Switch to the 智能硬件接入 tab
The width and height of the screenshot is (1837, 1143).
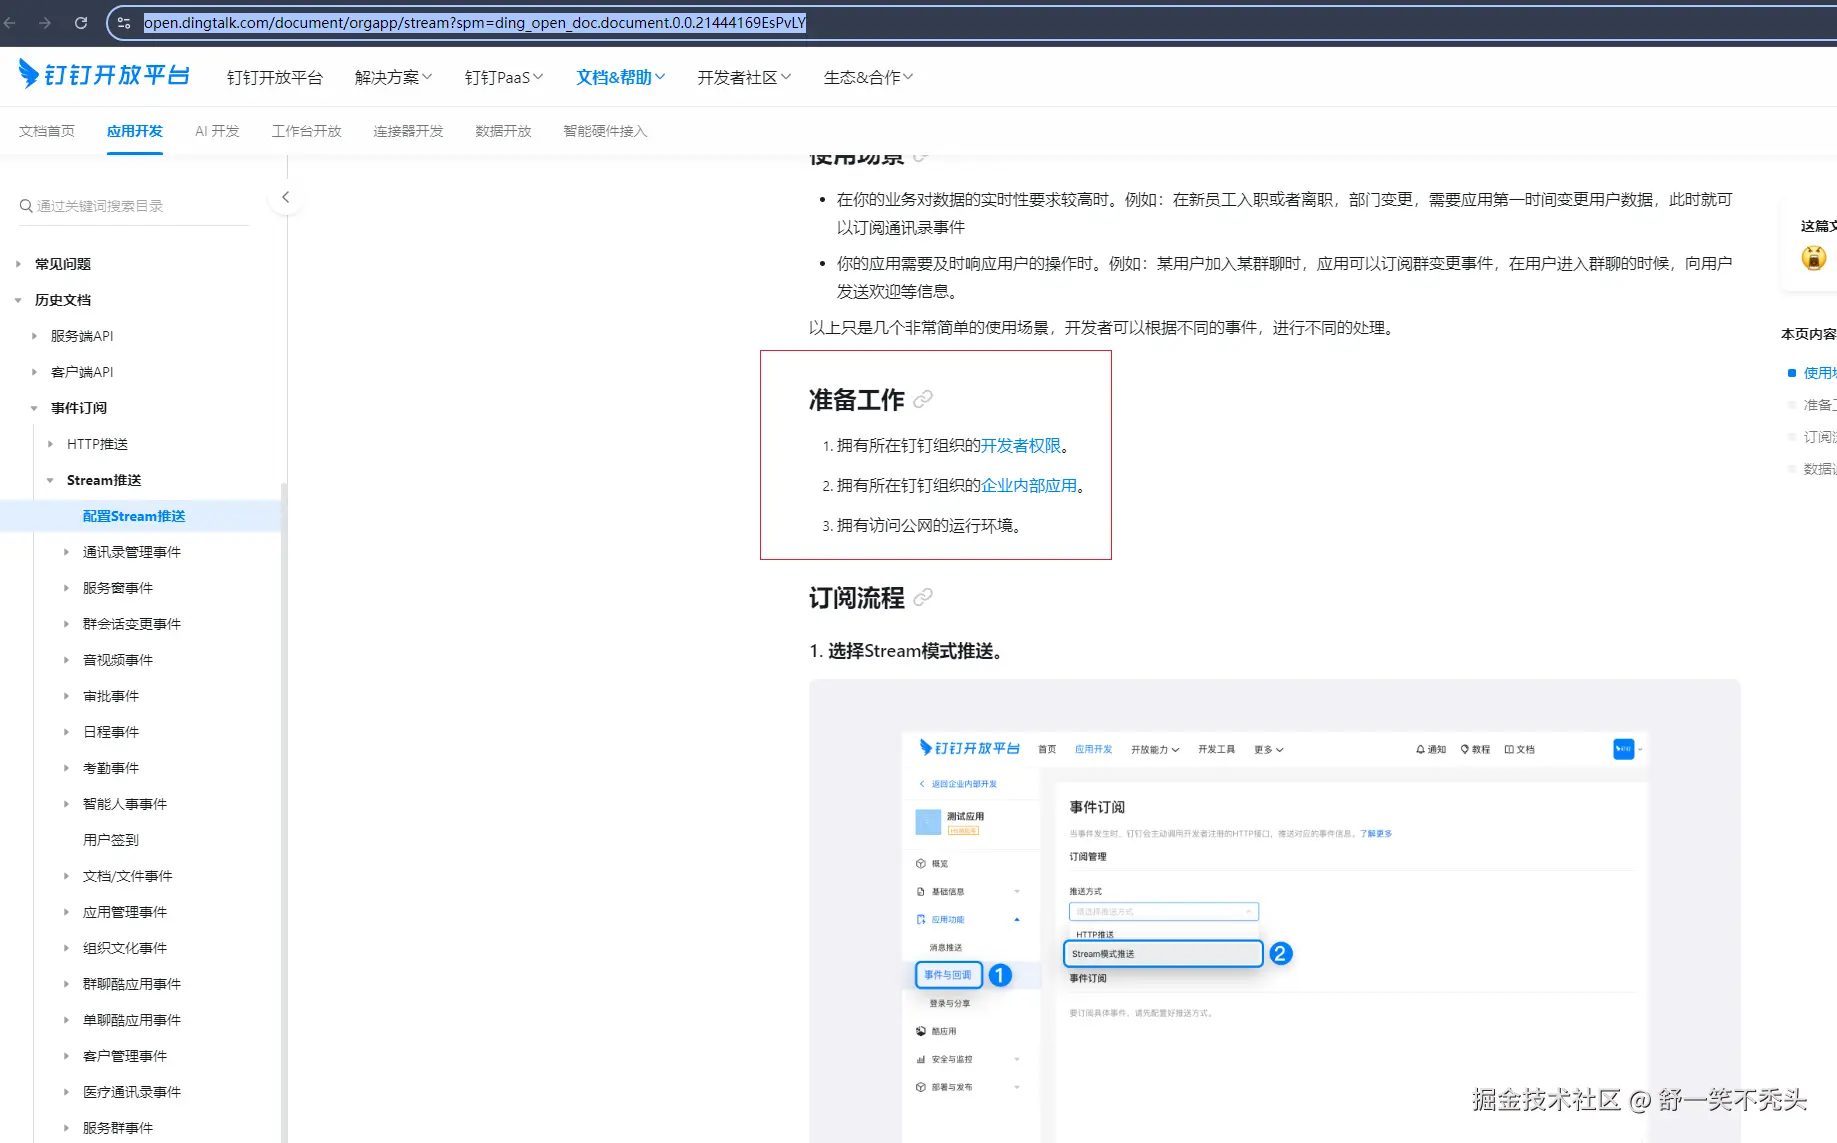[606, 131]
